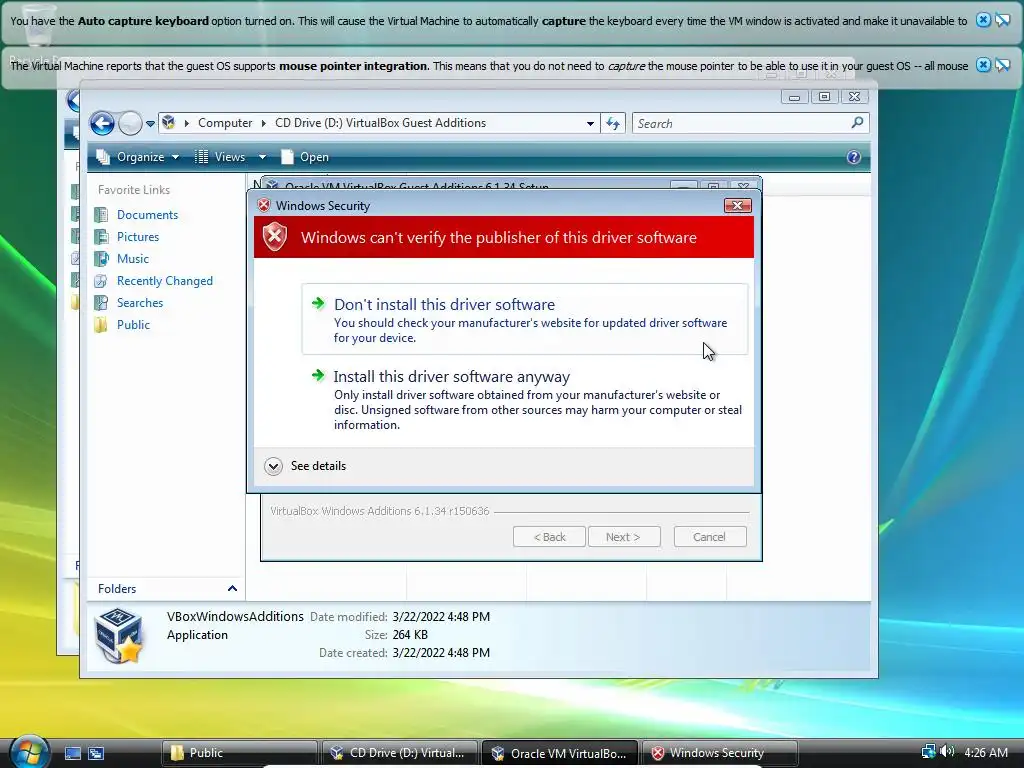This screenshot has height=768, width=1024.
Task: Choose Don't install this driver software
Action: tap(524, 319)
